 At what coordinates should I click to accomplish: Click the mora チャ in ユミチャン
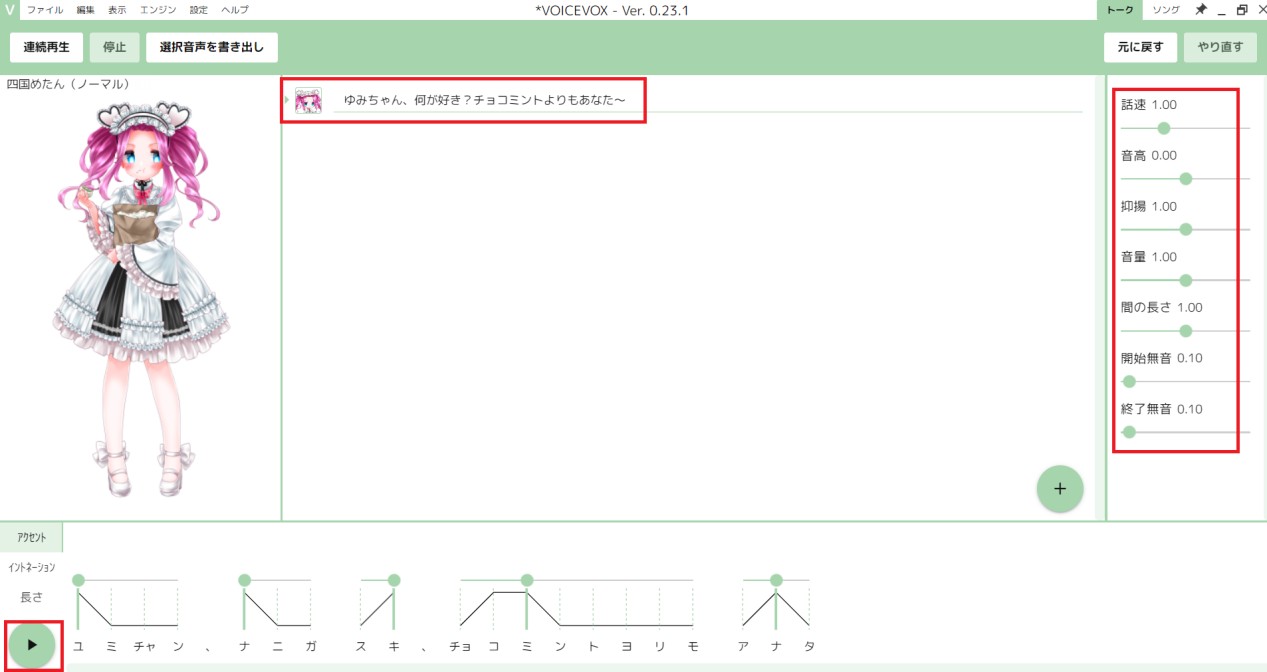coord(144,646)
